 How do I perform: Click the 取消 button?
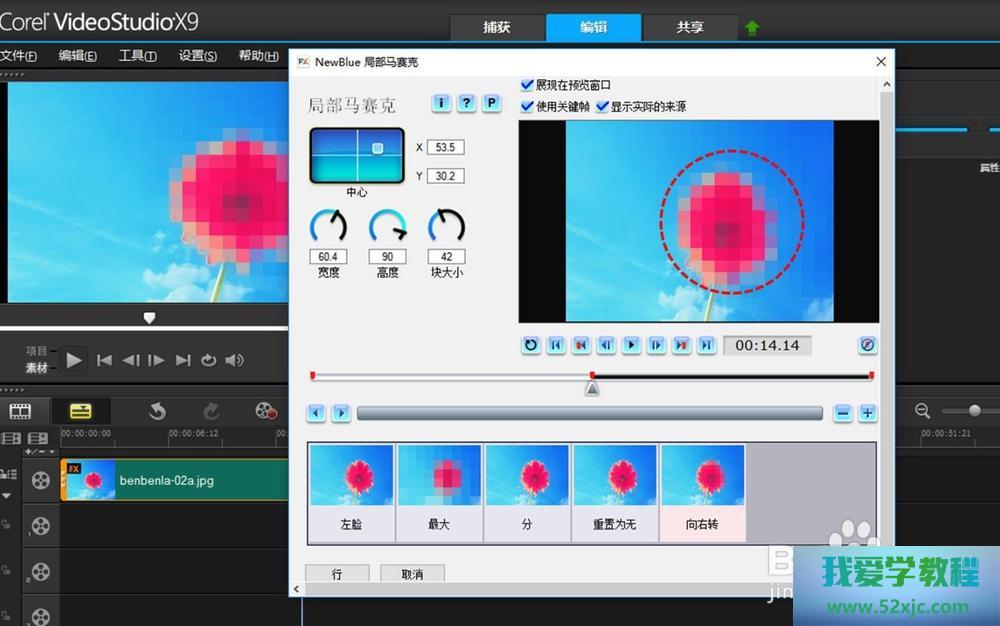(x=412, y=574)
